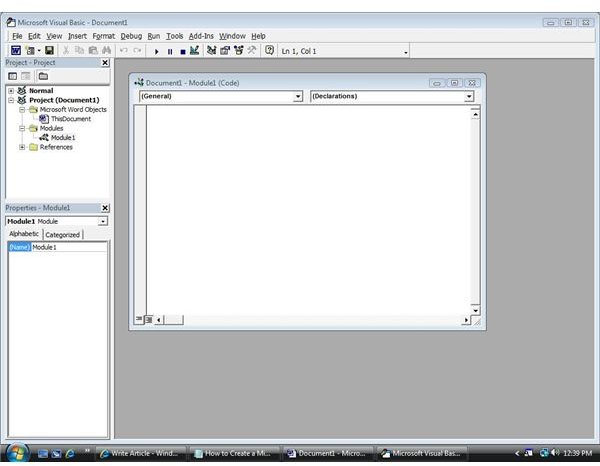The width and height of the screenshot is (600, 466).
Task: Collapse the Microsoft Word Objects folder
Action: click(22, 109)
